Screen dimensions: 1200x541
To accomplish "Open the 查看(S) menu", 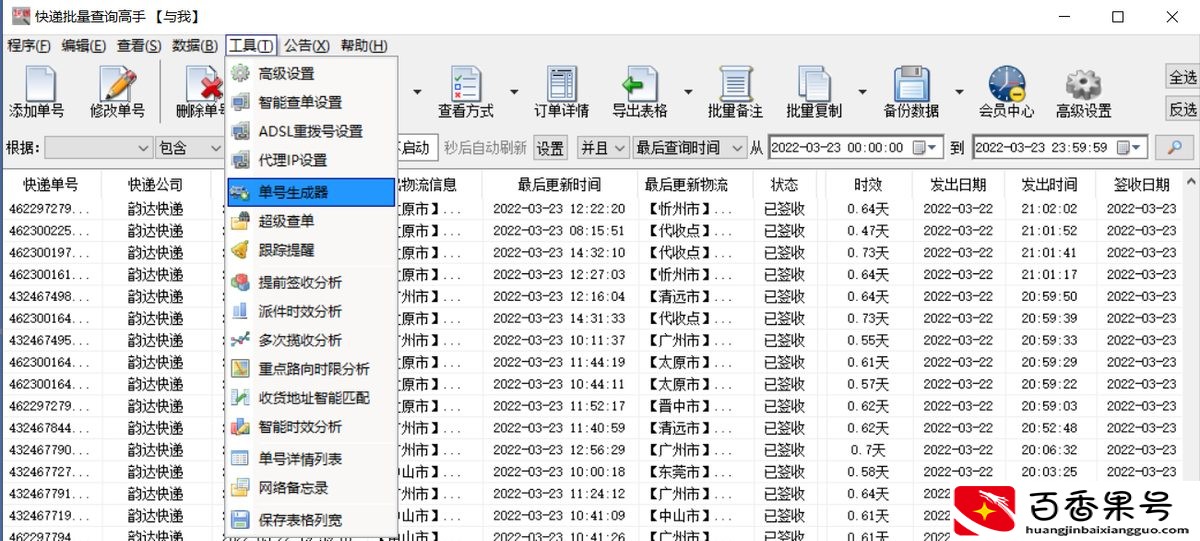I will (139, 45).
